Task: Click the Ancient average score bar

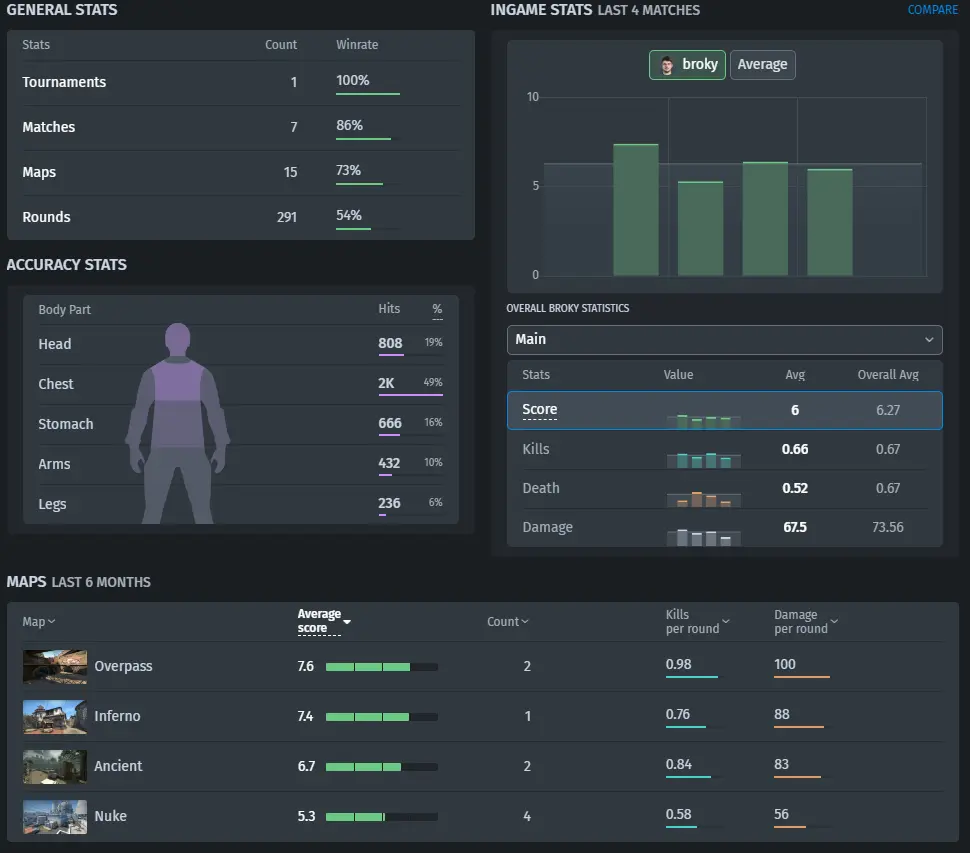Action: pos(382,767)
